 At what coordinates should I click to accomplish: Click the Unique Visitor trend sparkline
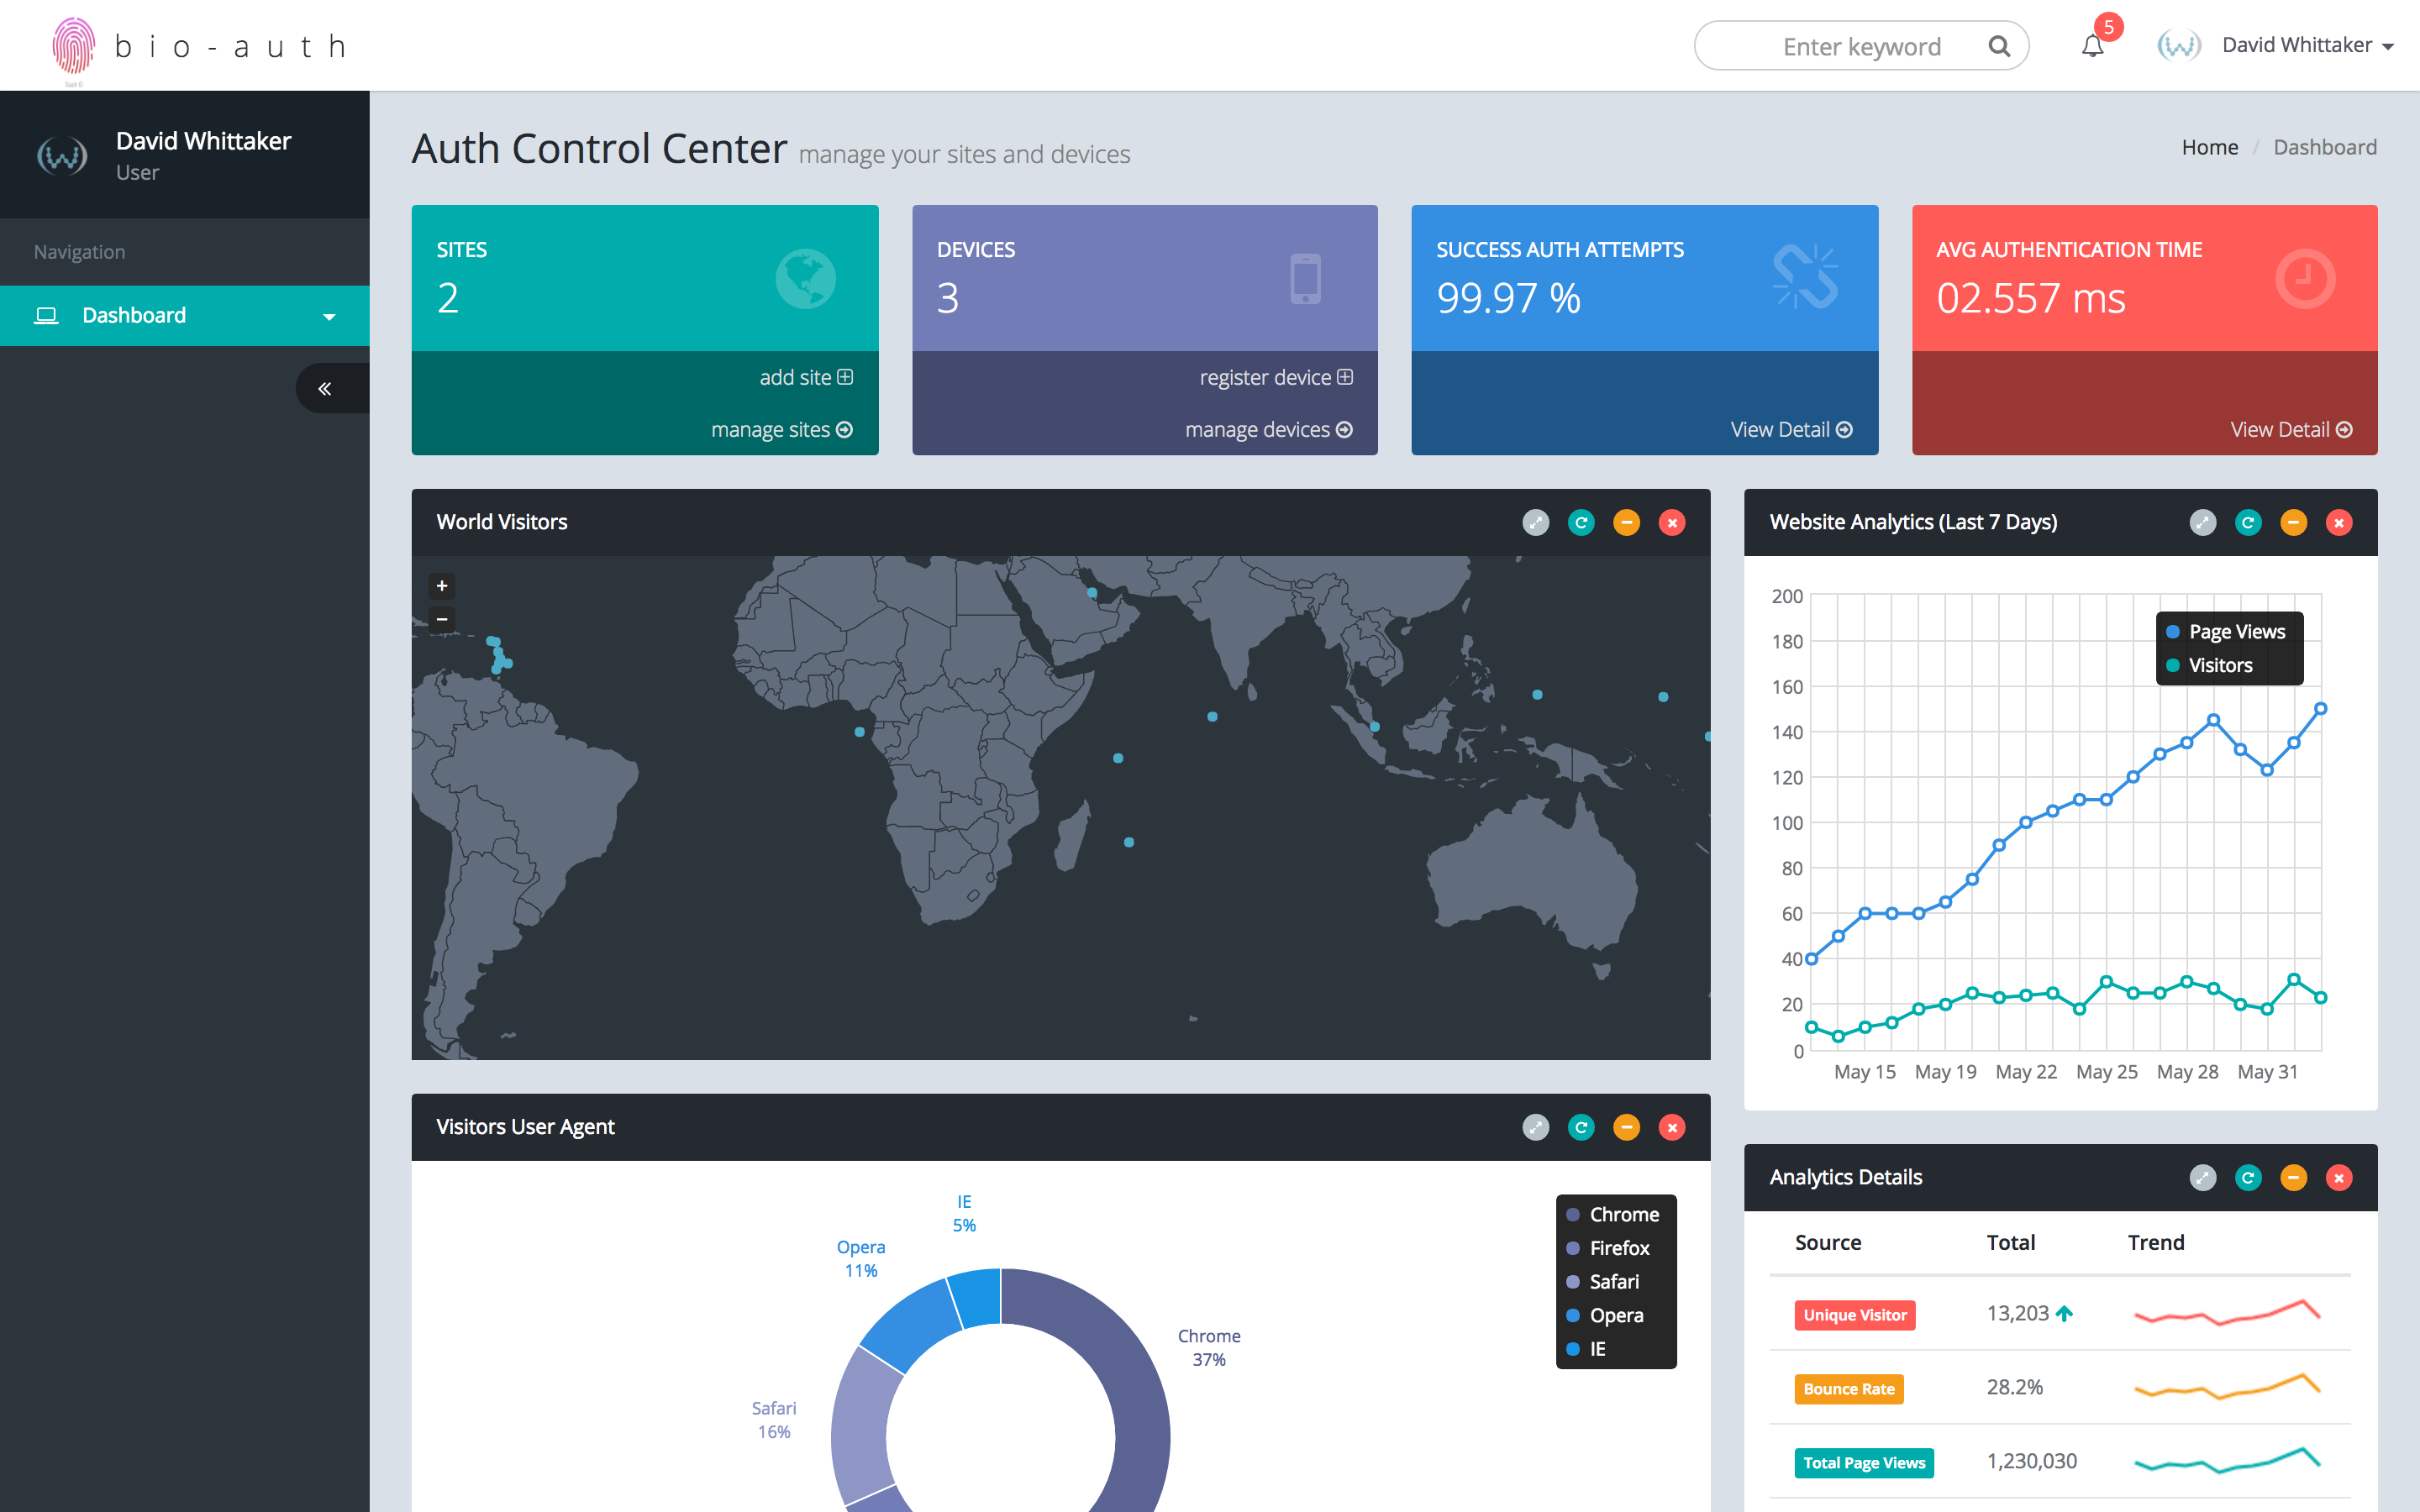coord(2227,1312)
